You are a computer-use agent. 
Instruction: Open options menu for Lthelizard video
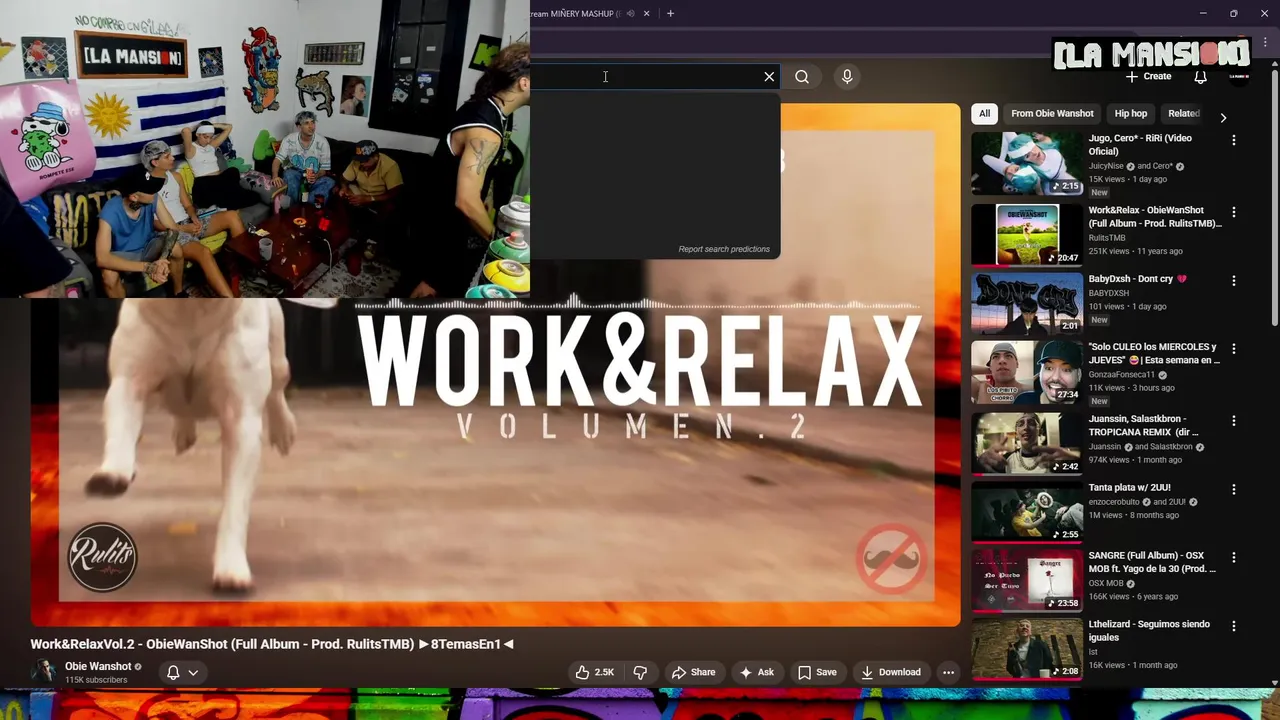1234,627
